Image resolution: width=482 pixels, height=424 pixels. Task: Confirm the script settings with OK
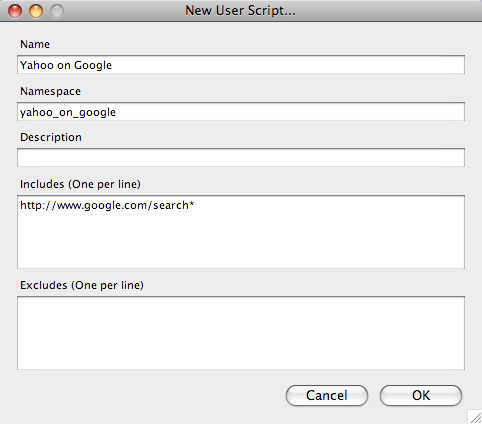421,396
